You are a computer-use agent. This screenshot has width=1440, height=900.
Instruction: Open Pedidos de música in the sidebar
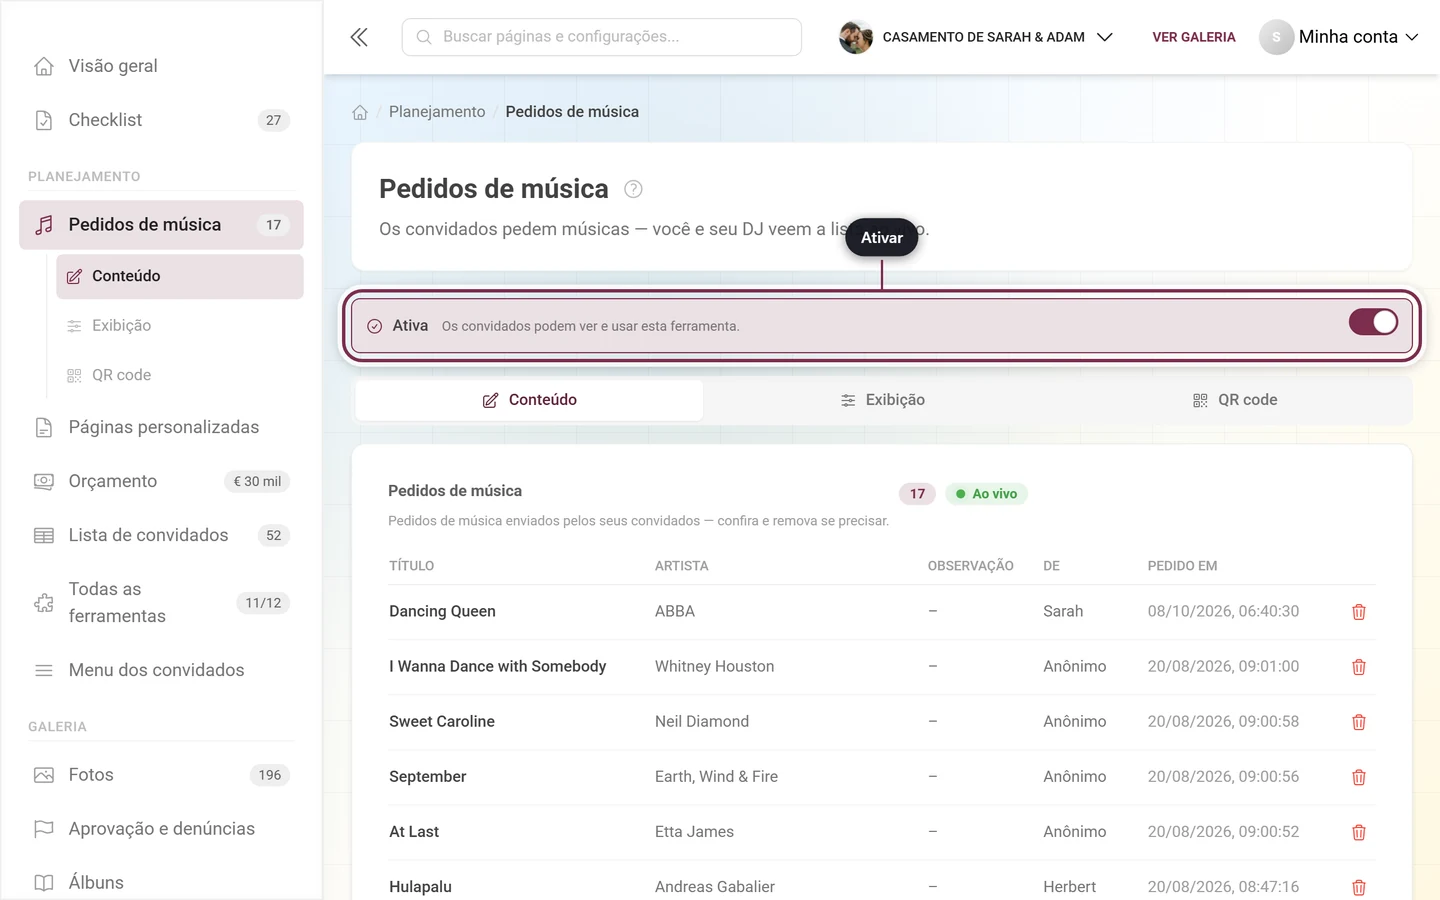click(161, 225)
